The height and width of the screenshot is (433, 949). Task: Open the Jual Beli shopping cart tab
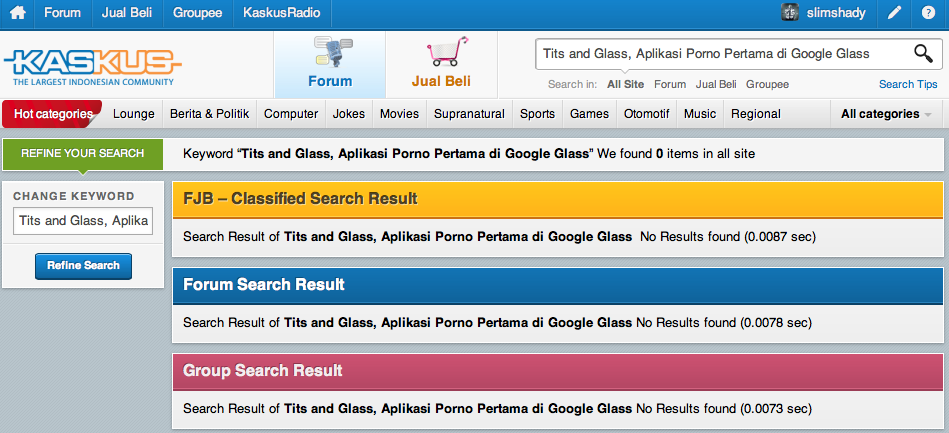(x=441, y=64)
